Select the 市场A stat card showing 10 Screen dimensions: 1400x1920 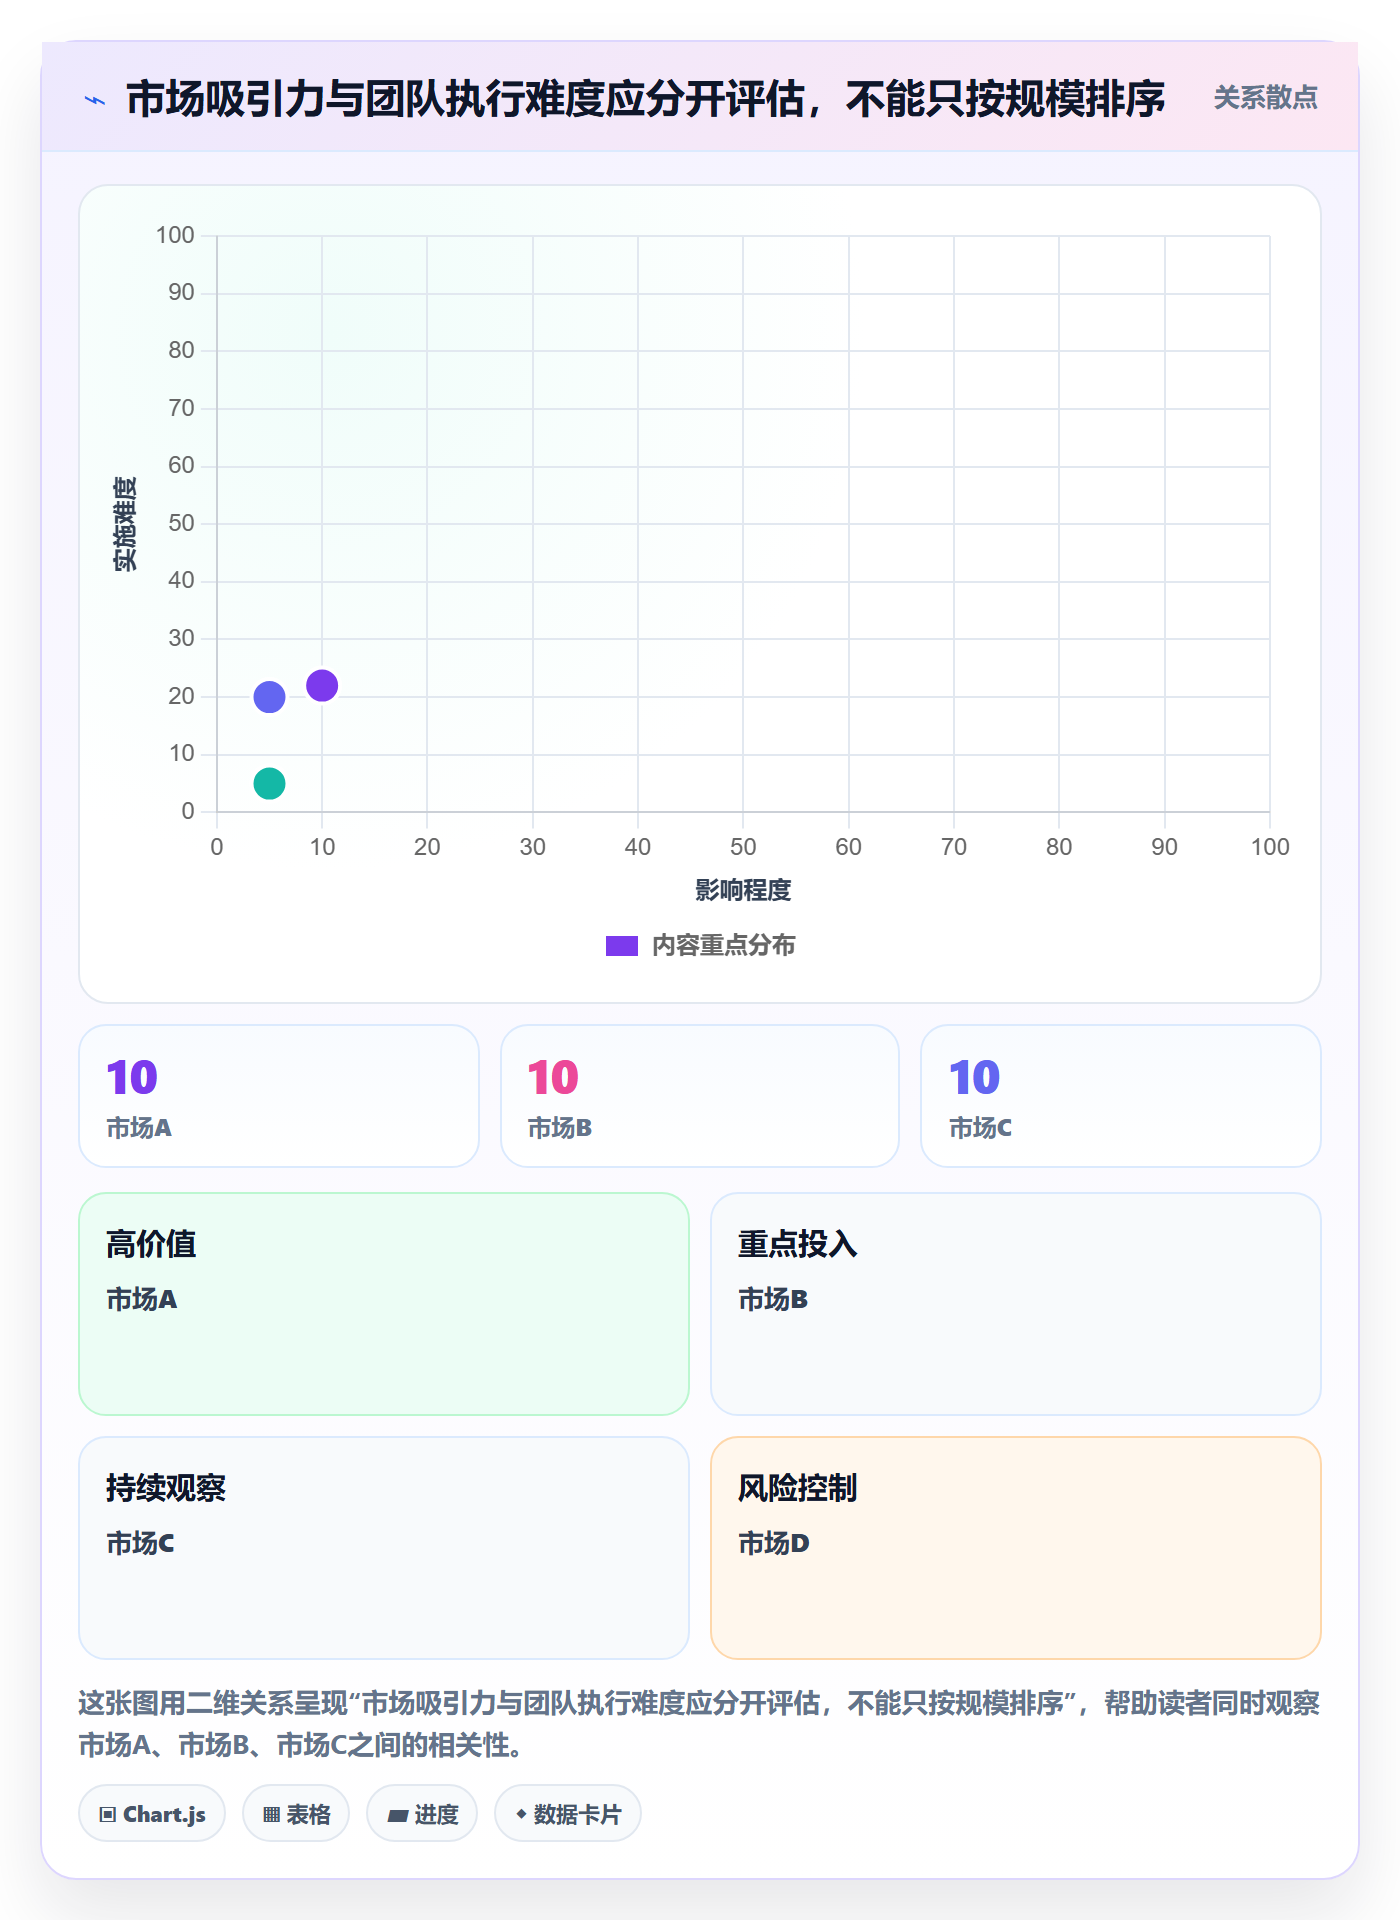[x=279, y=1096]
